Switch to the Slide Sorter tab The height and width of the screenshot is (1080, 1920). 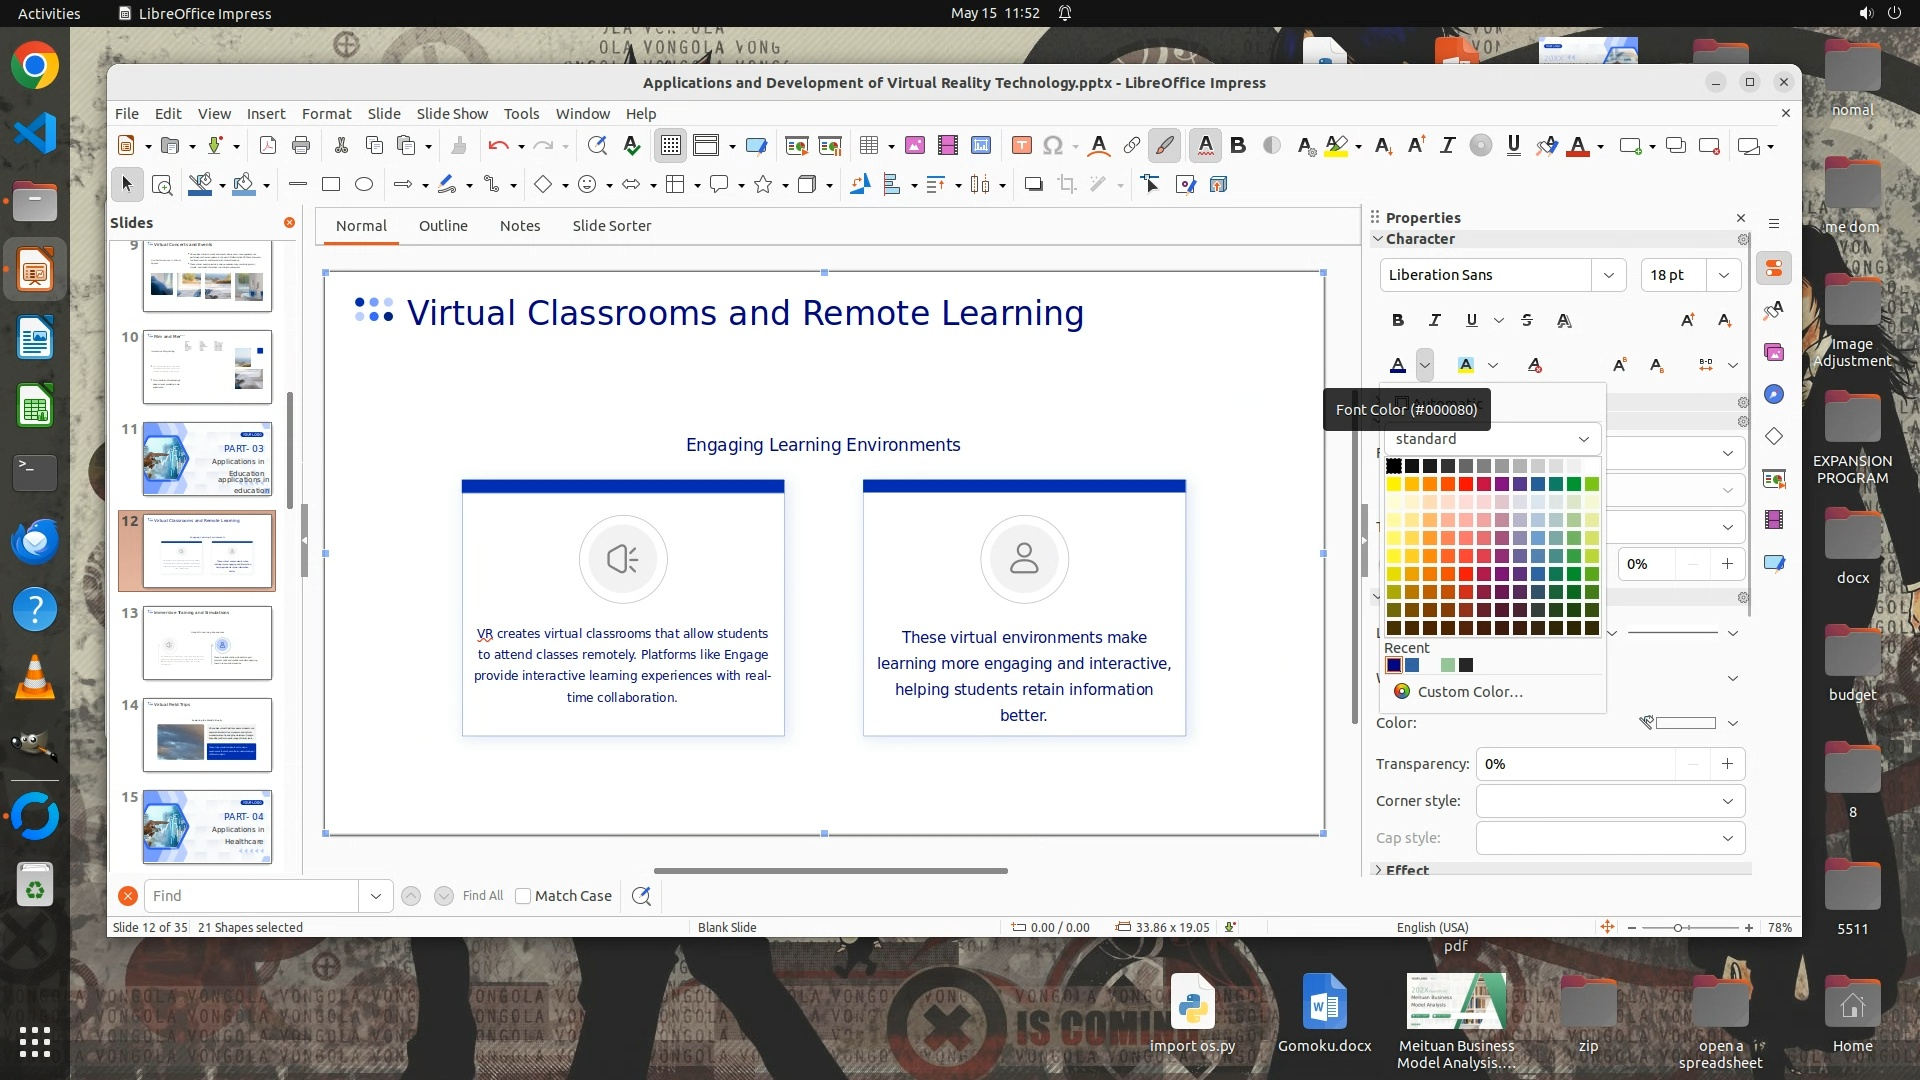click(611, 226)
